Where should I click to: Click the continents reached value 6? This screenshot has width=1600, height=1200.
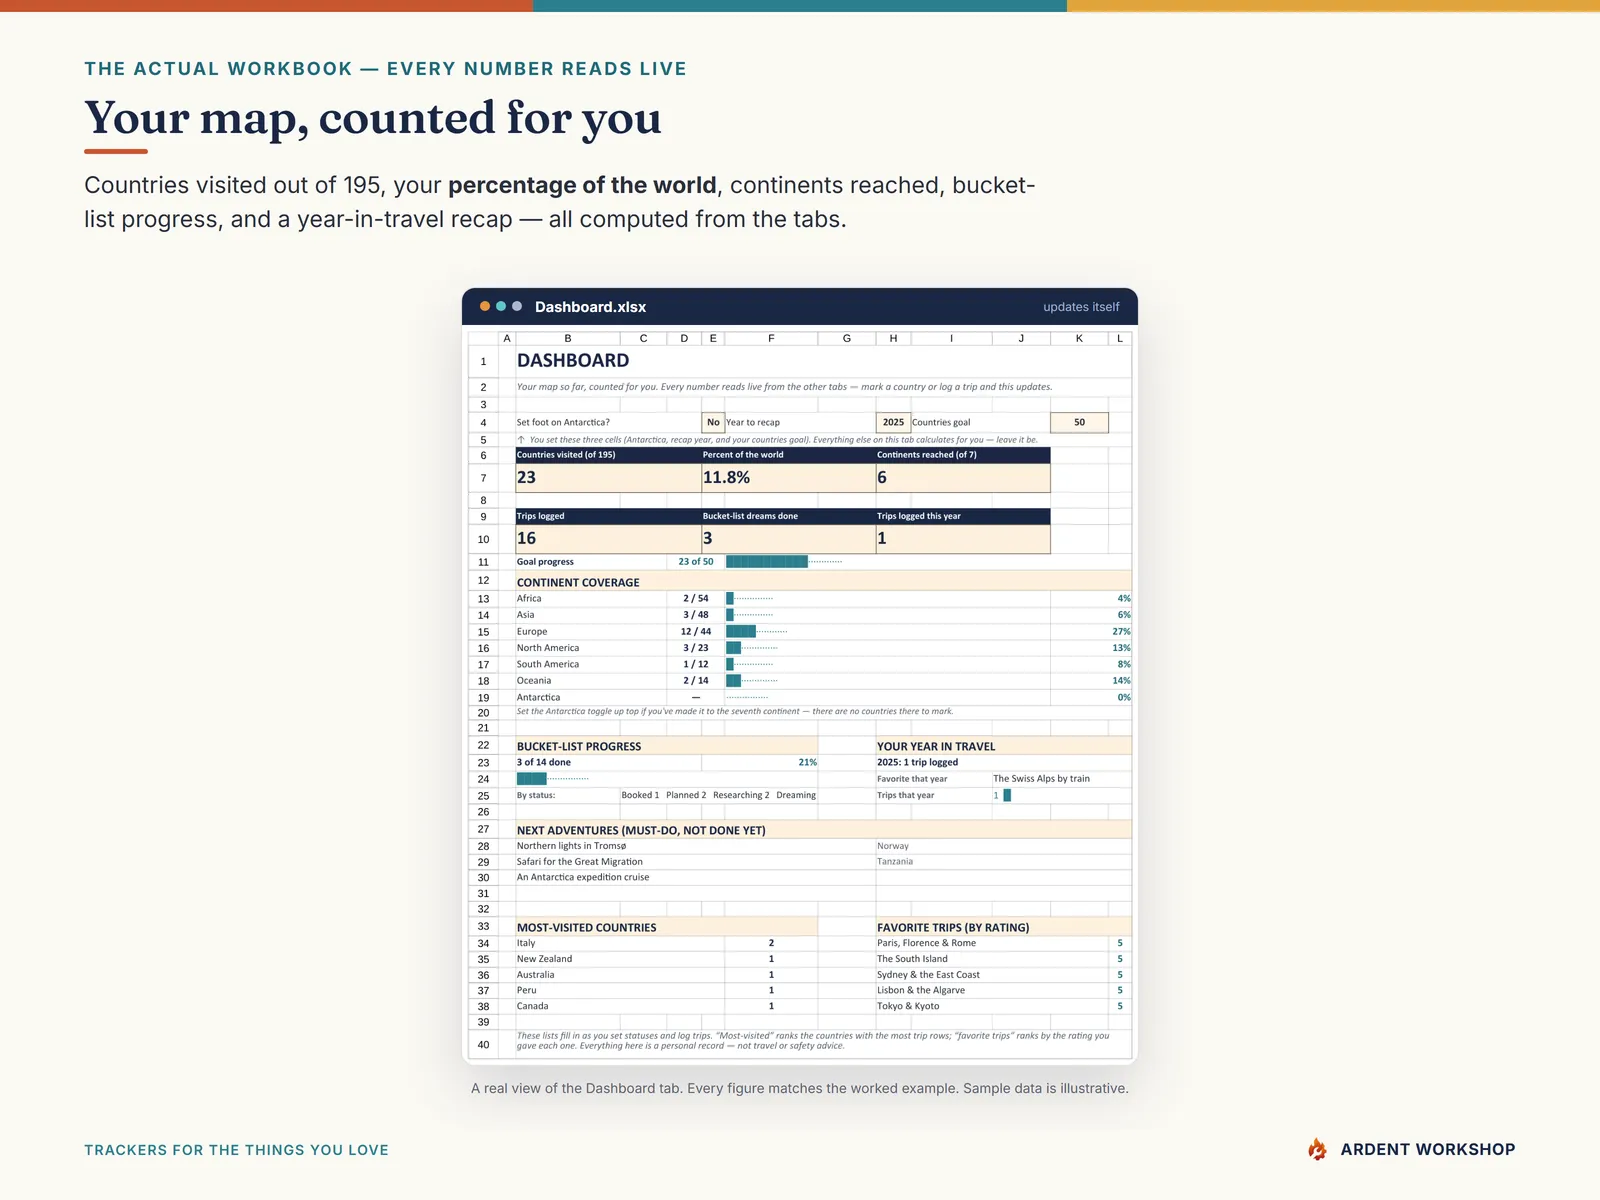[x=882, y=478]
